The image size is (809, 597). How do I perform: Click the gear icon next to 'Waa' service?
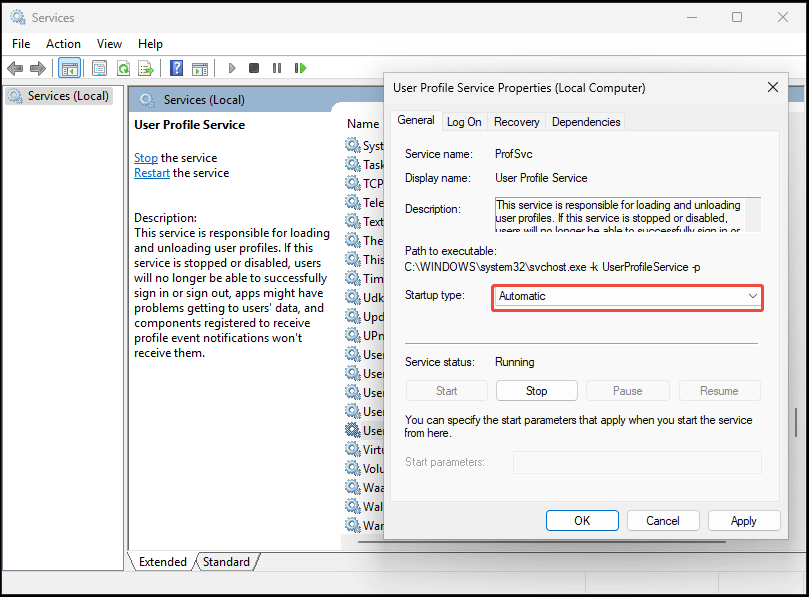coord(353,488)
